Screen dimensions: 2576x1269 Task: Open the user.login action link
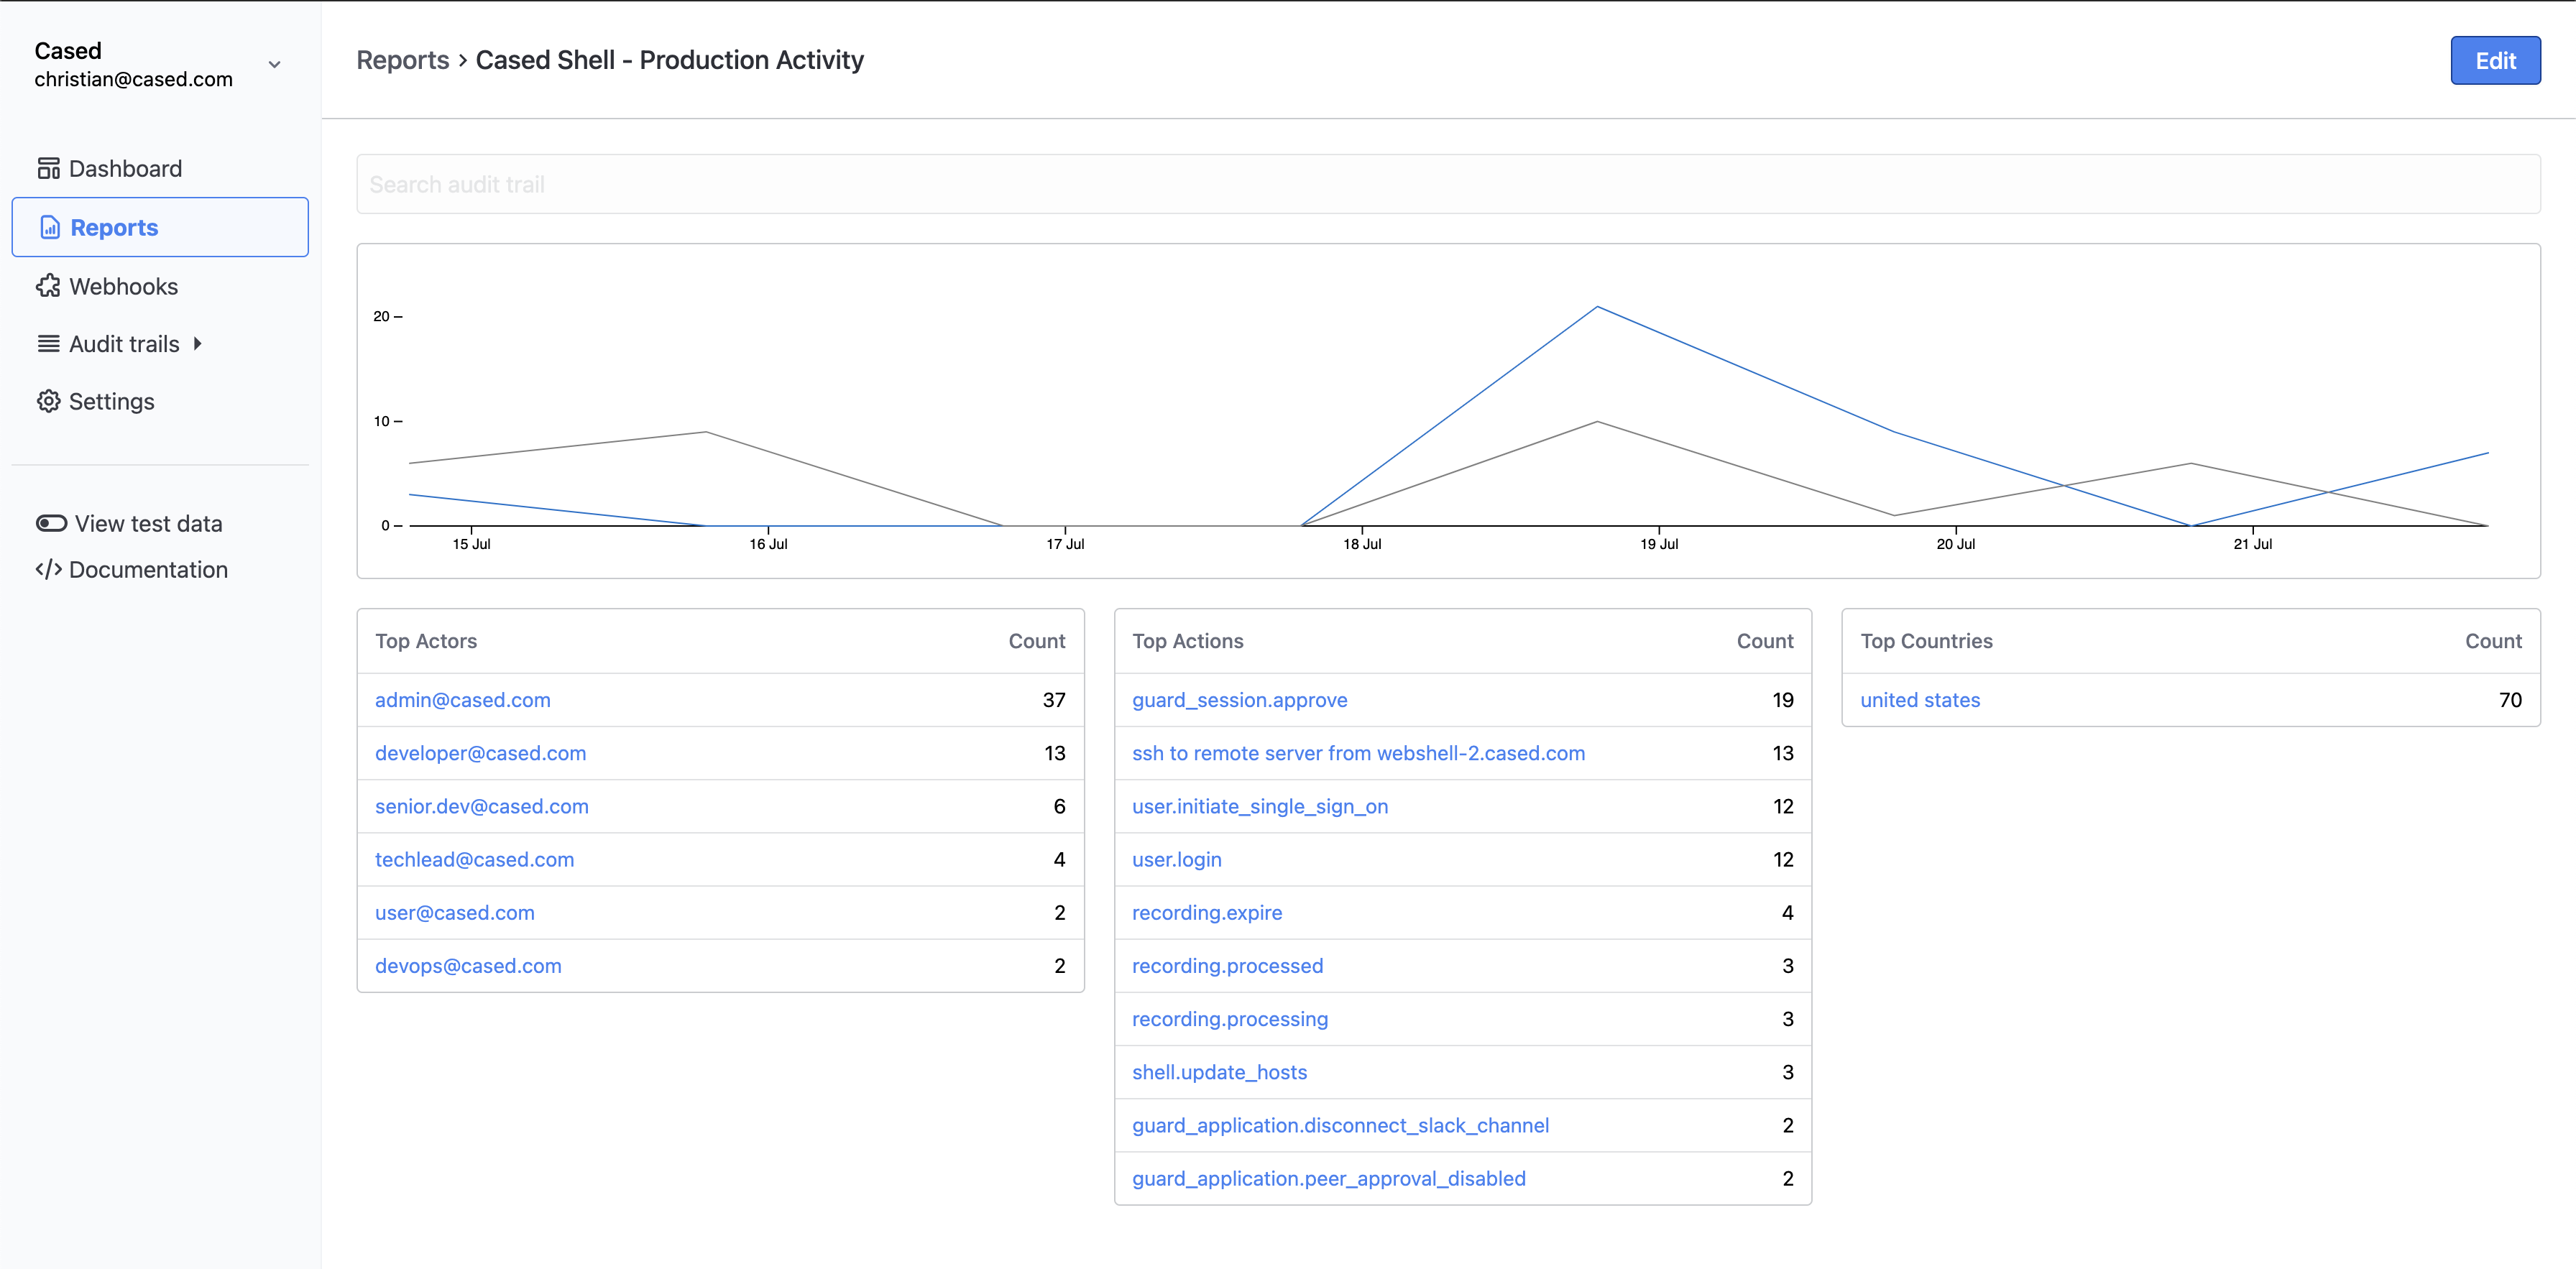(1176, 859)
